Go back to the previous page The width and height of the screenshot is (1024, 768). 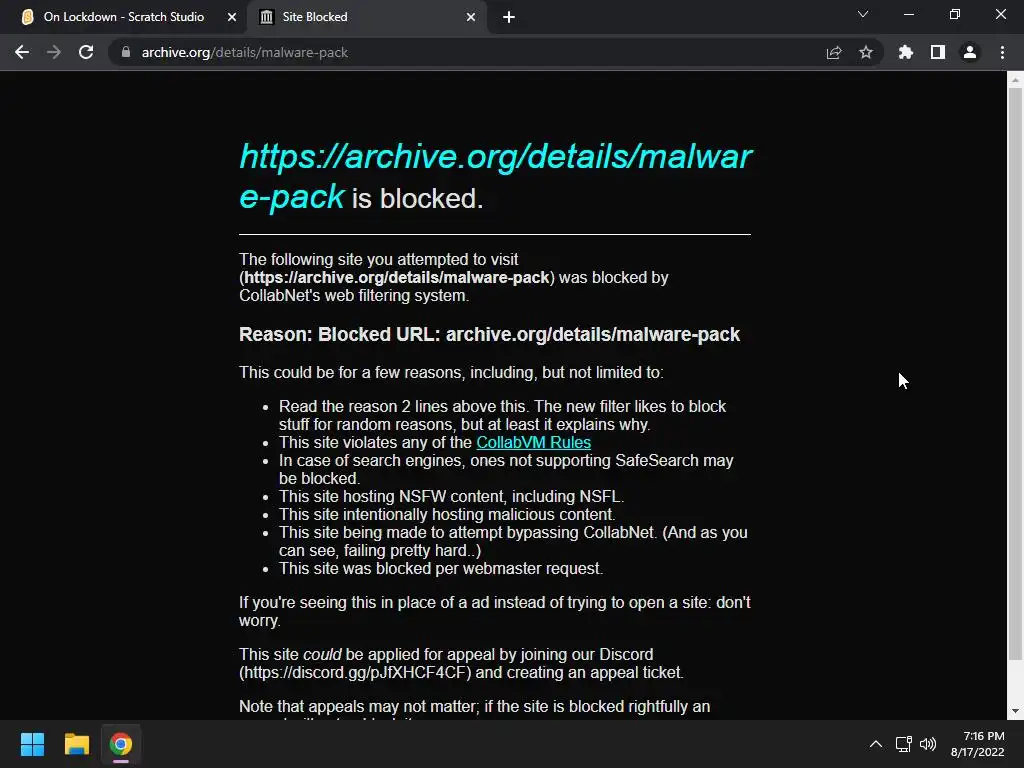(x=22, y=52)
